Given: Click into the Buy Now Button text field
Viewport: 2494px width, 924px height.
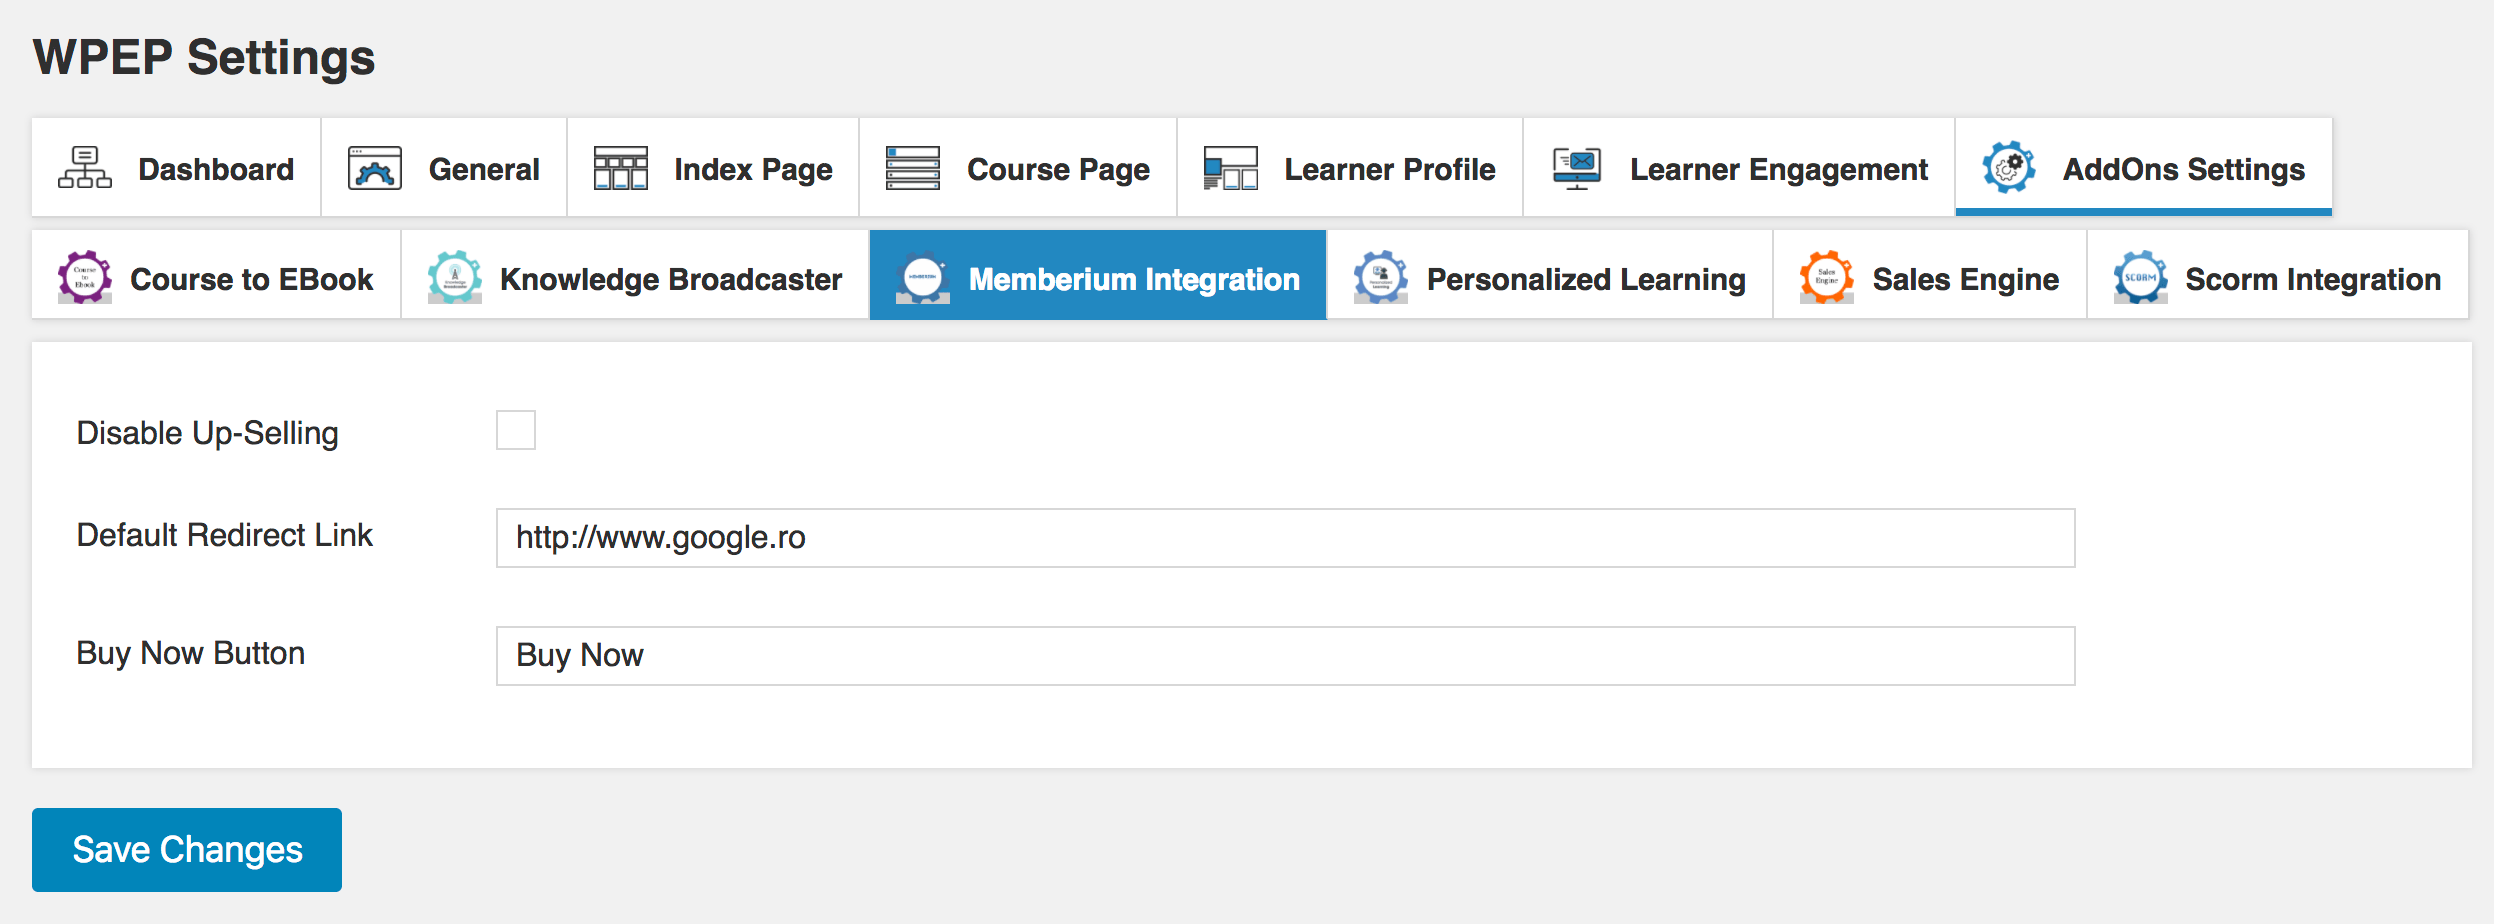Looking at the screenshot, I should click(x=1284, y=656).
